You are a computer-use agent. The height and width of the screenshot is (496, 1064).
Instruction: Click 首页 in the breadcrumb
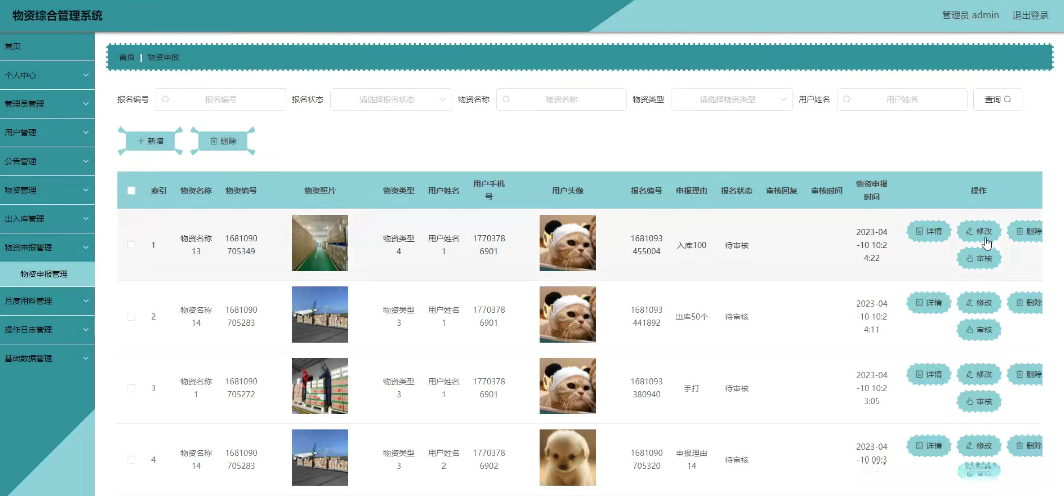tap(127, 58)
